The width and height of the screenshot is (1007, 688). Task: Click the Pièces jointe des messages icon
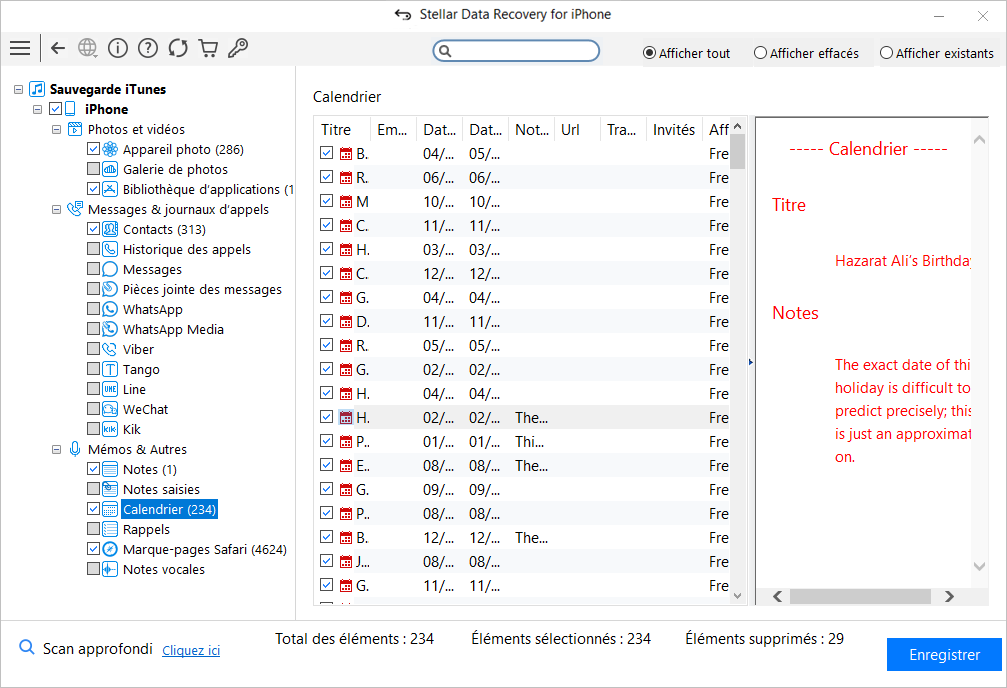[x=110, y=289]
